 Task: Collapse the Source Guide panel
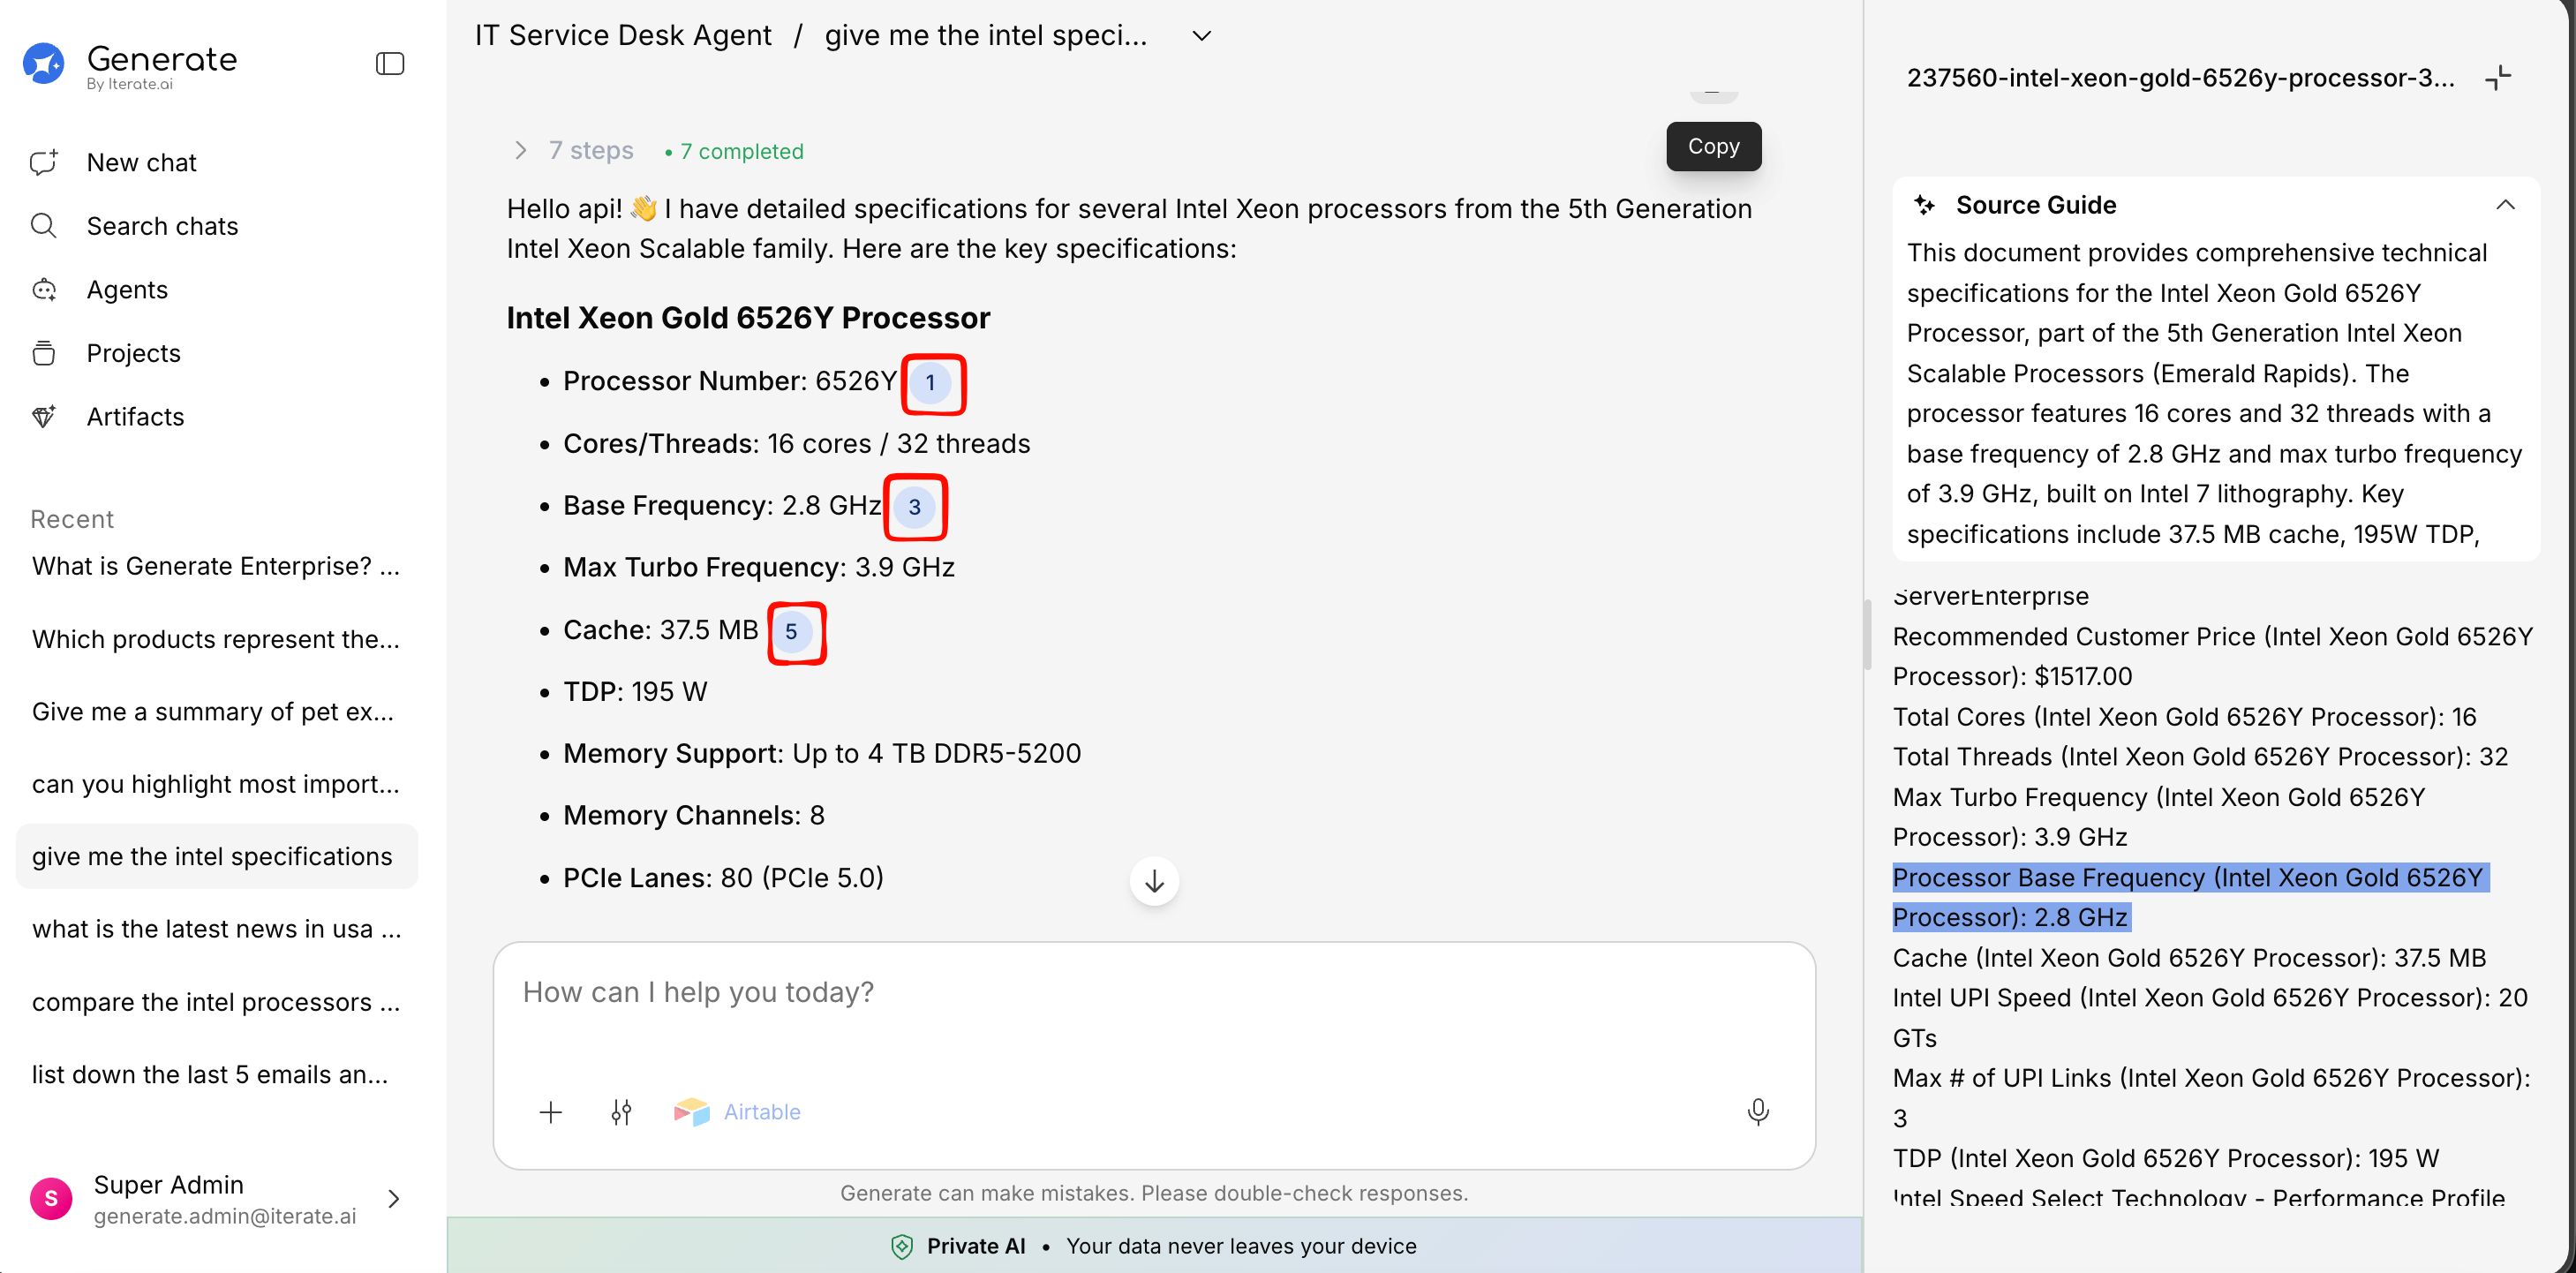[2504, 205]
